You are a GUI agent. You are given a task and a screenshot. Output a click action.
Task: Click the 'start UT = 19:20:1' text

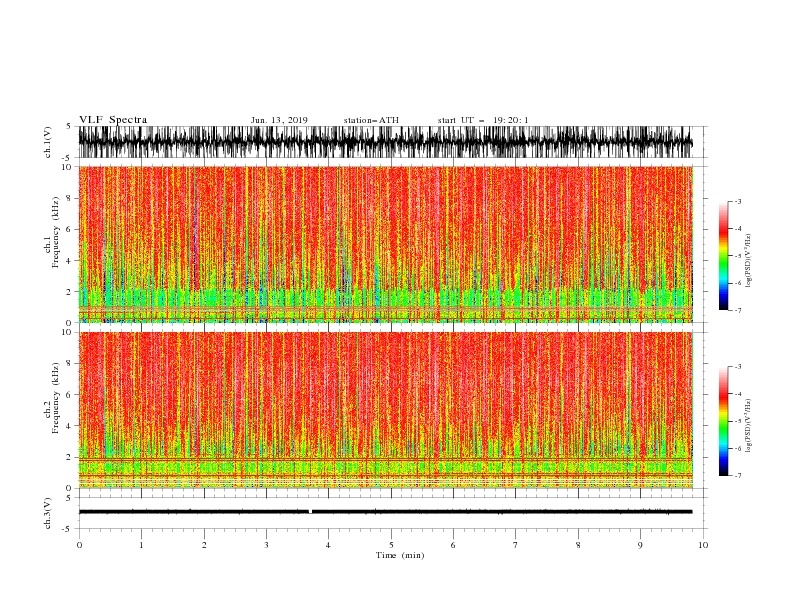[483, 120]
